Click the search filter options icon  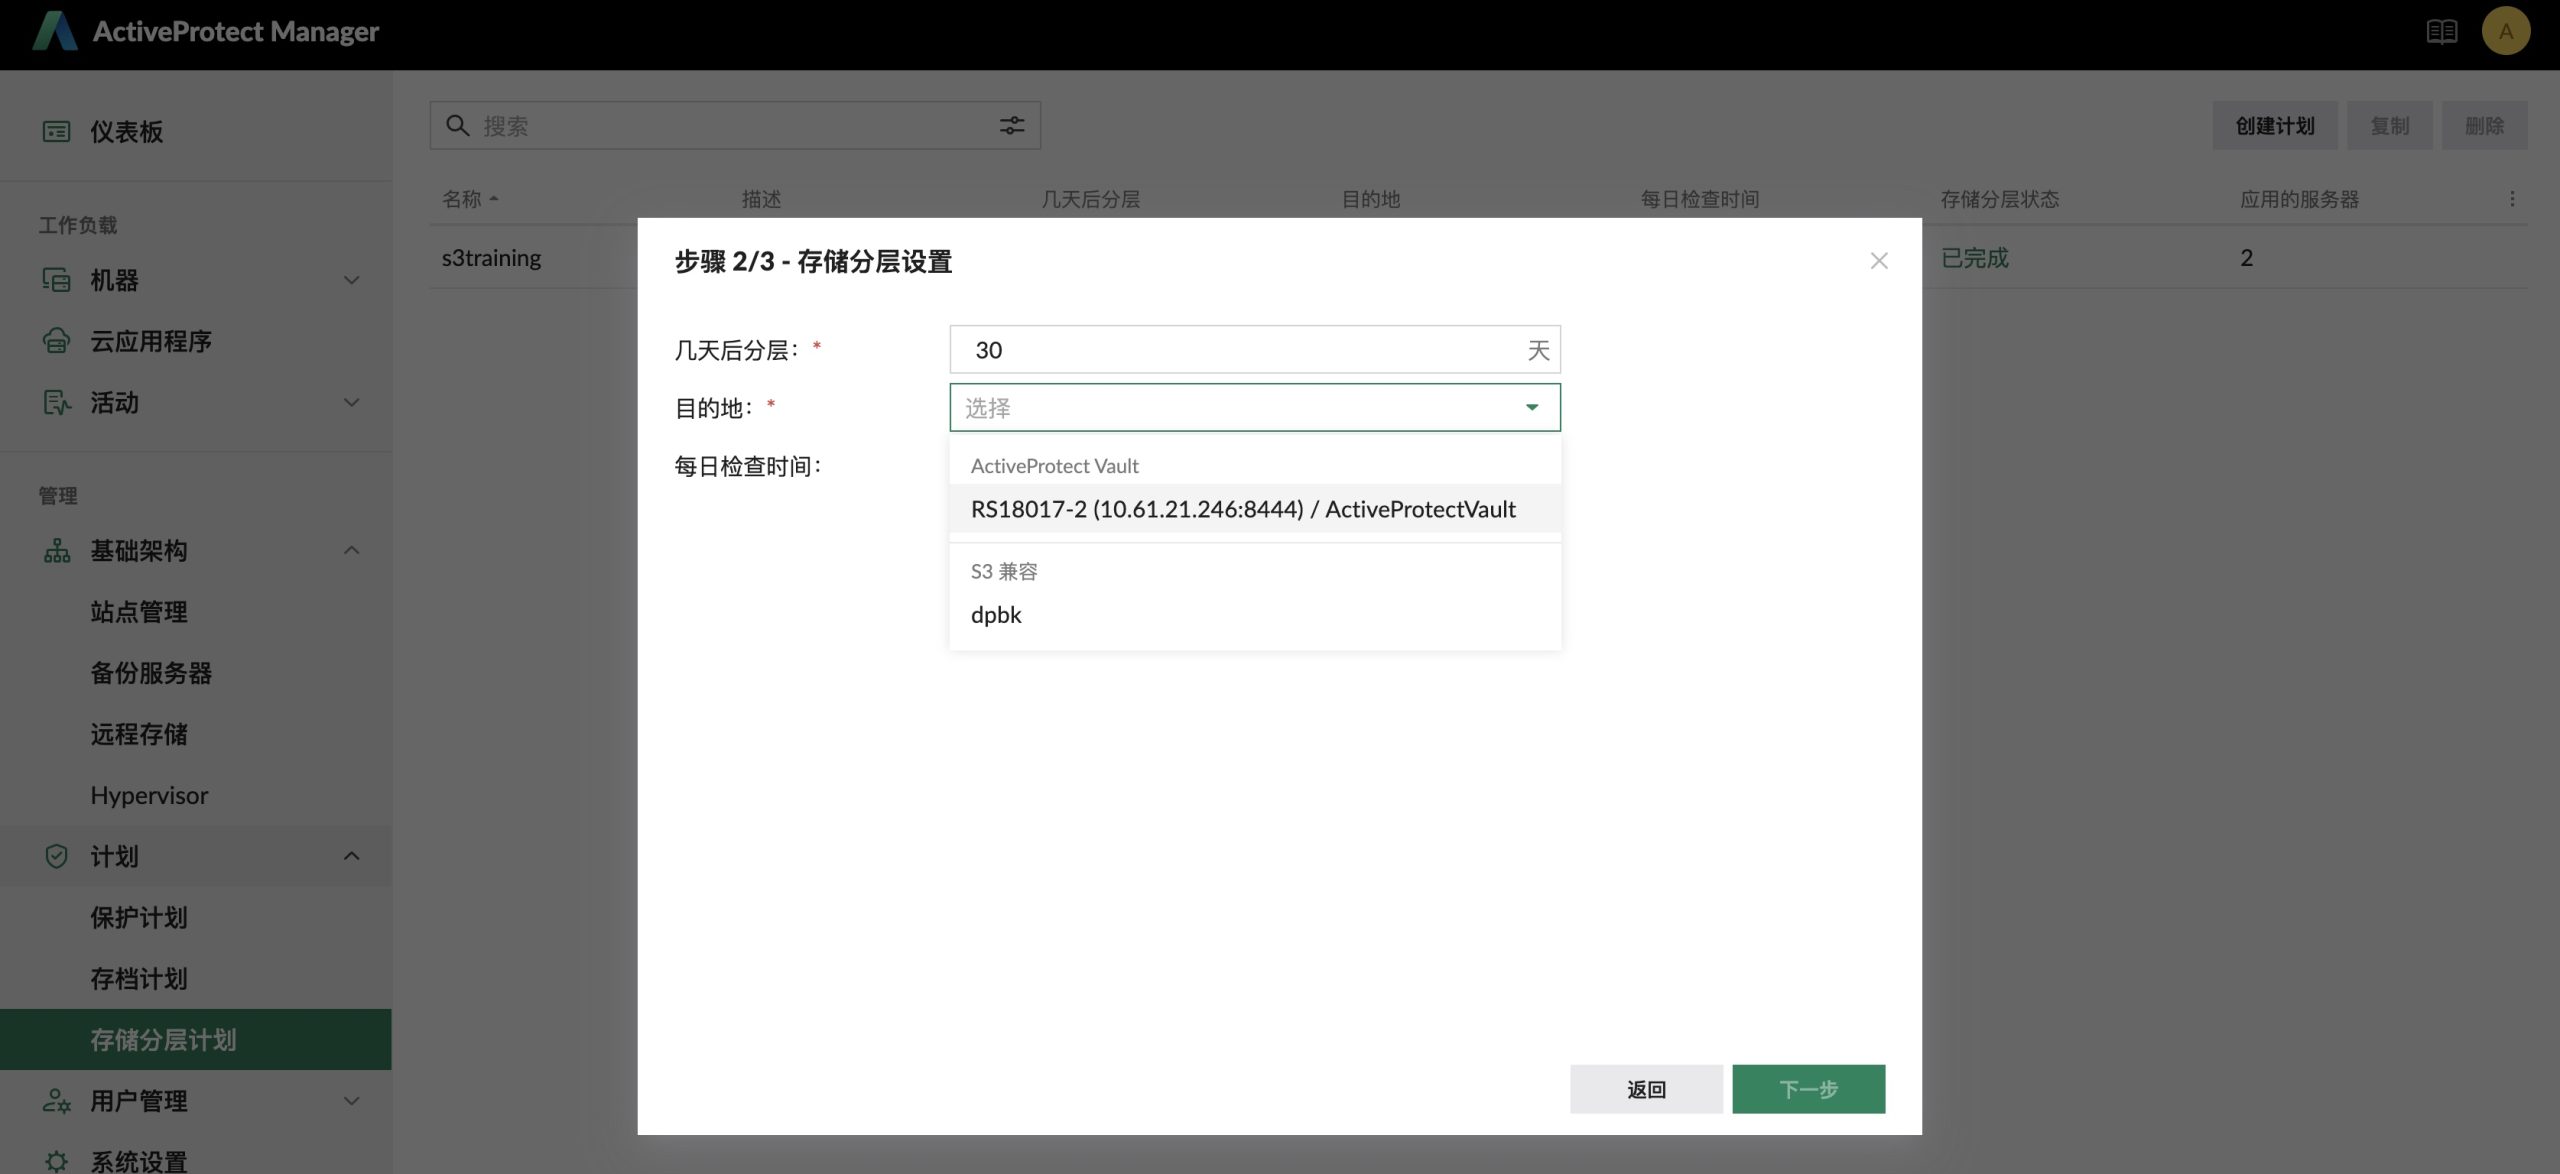tap(1011, 125)
